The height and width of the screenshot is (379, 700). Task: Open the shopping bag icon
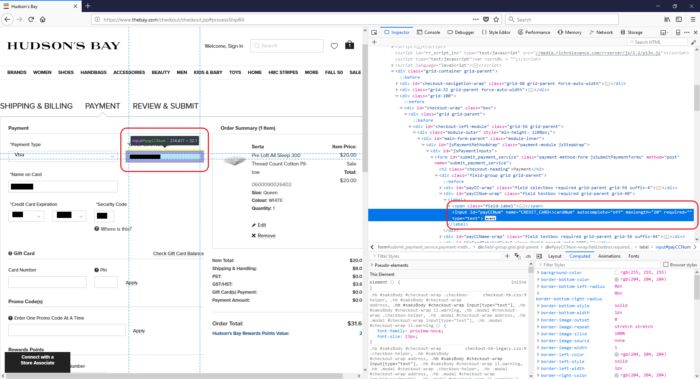pyautogui.click(x=350, y=45)
